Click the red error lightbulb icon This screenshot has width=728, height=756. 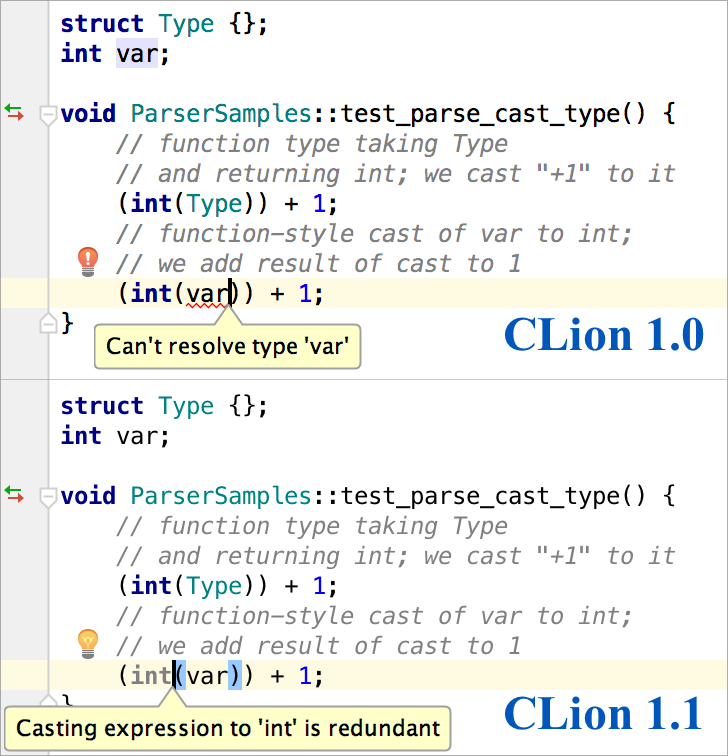(x=88, y=262)
